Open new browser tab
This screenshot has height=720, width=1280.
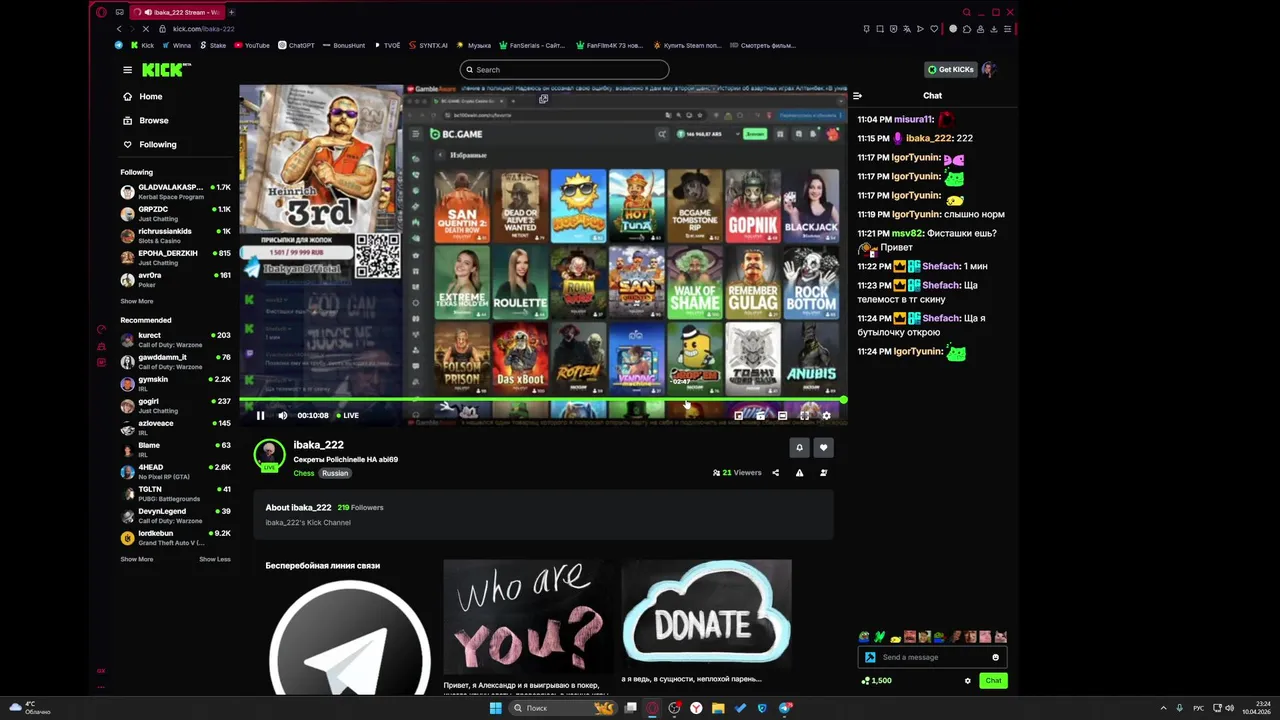pyautogui.click(x=231, y=12)
